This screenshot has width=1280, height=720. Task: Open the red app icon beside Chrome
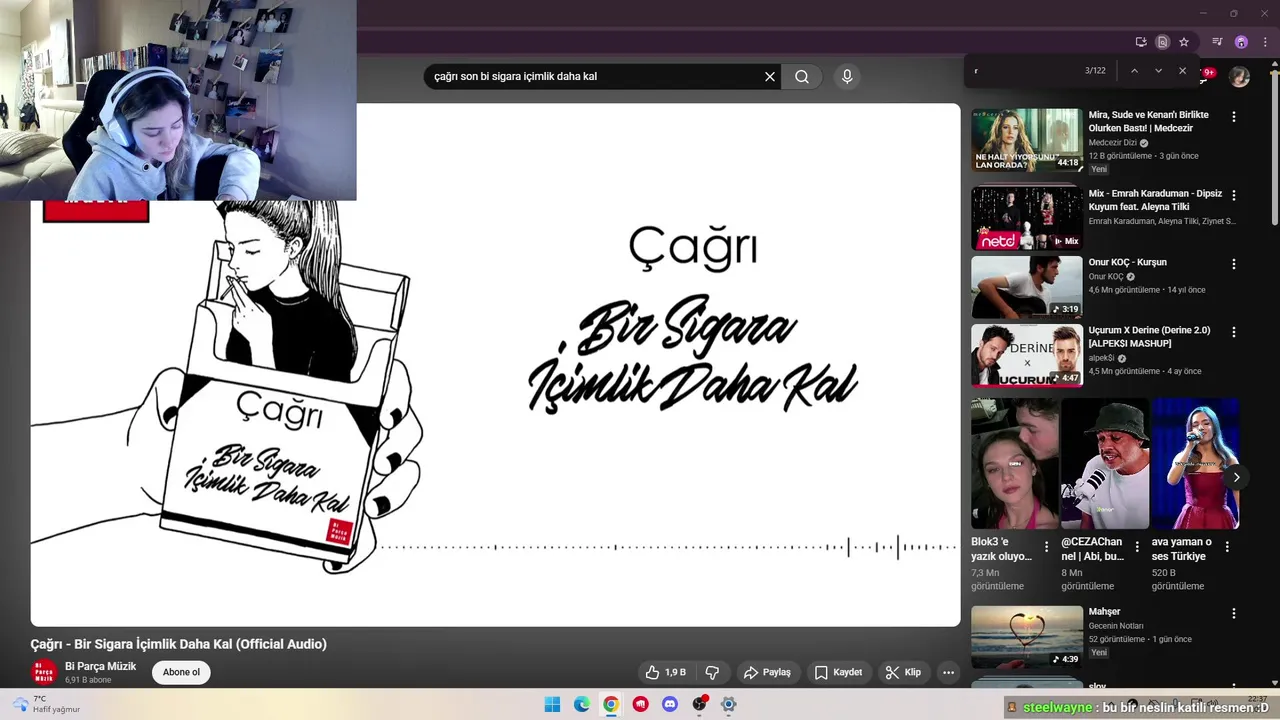[641, 704]
